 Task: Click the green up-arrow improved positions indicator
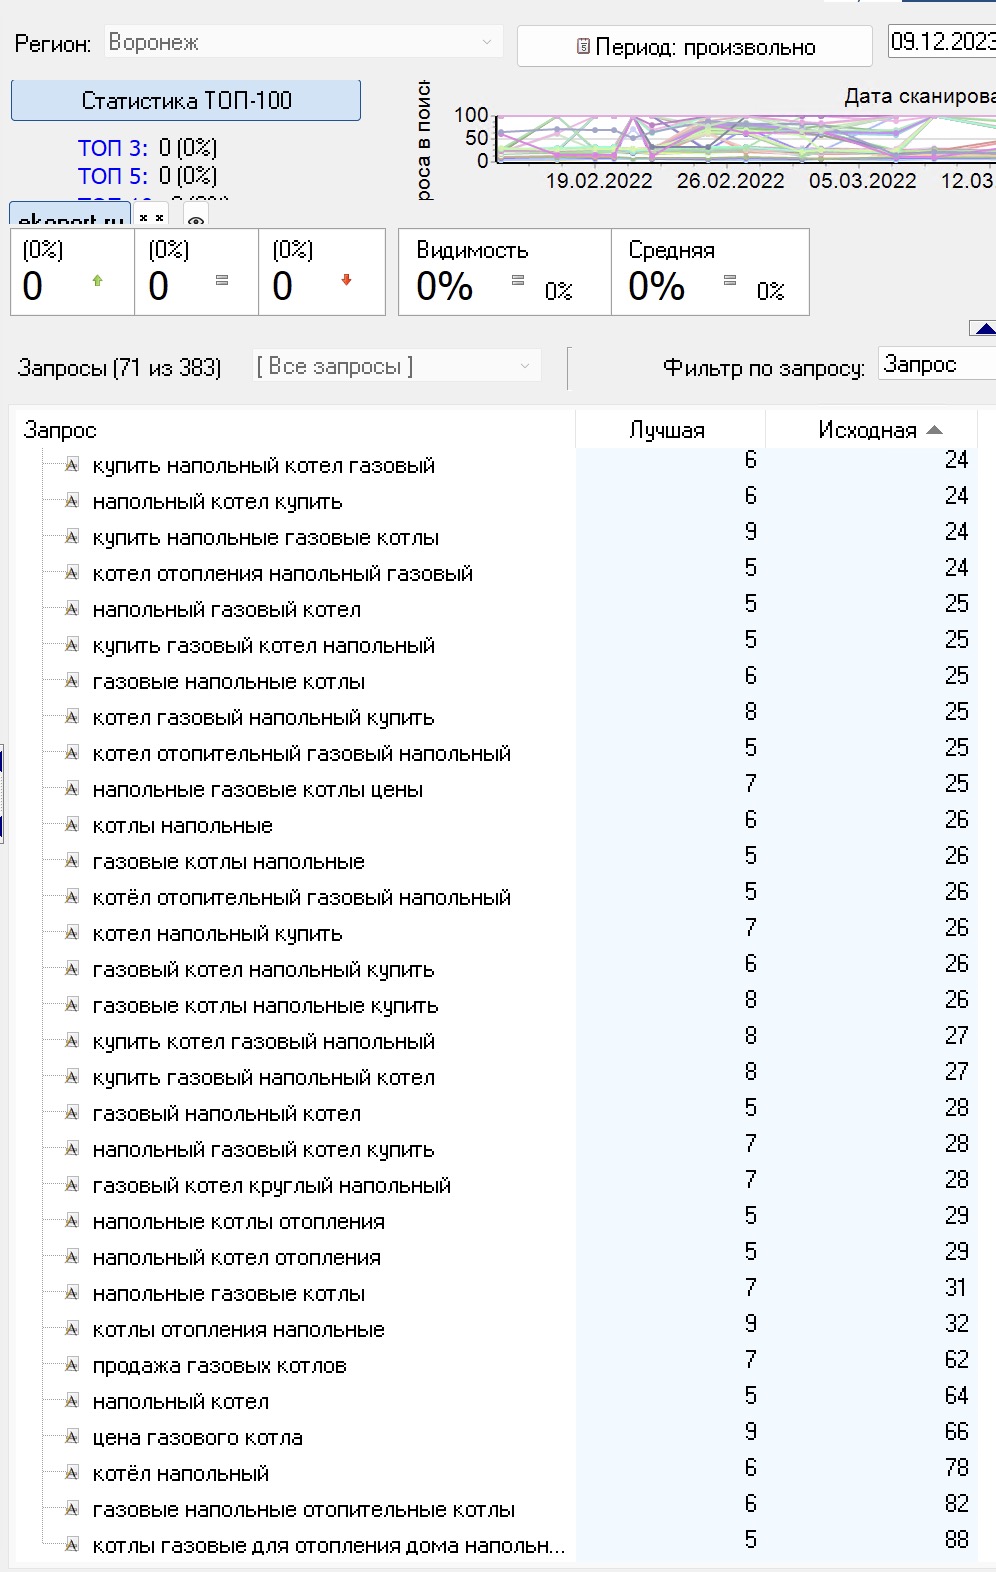point(97,281)
